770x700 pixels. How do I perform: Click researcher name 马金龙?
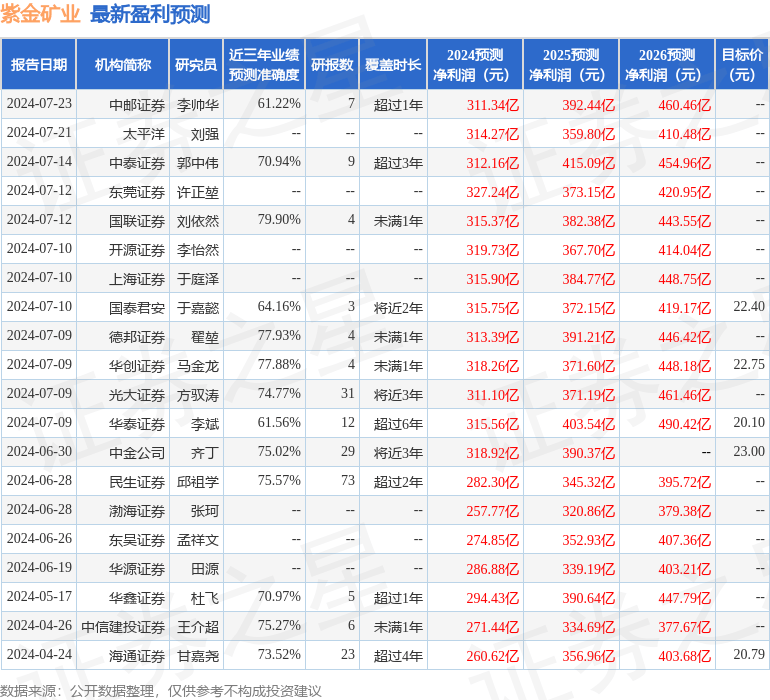point(198,365)
